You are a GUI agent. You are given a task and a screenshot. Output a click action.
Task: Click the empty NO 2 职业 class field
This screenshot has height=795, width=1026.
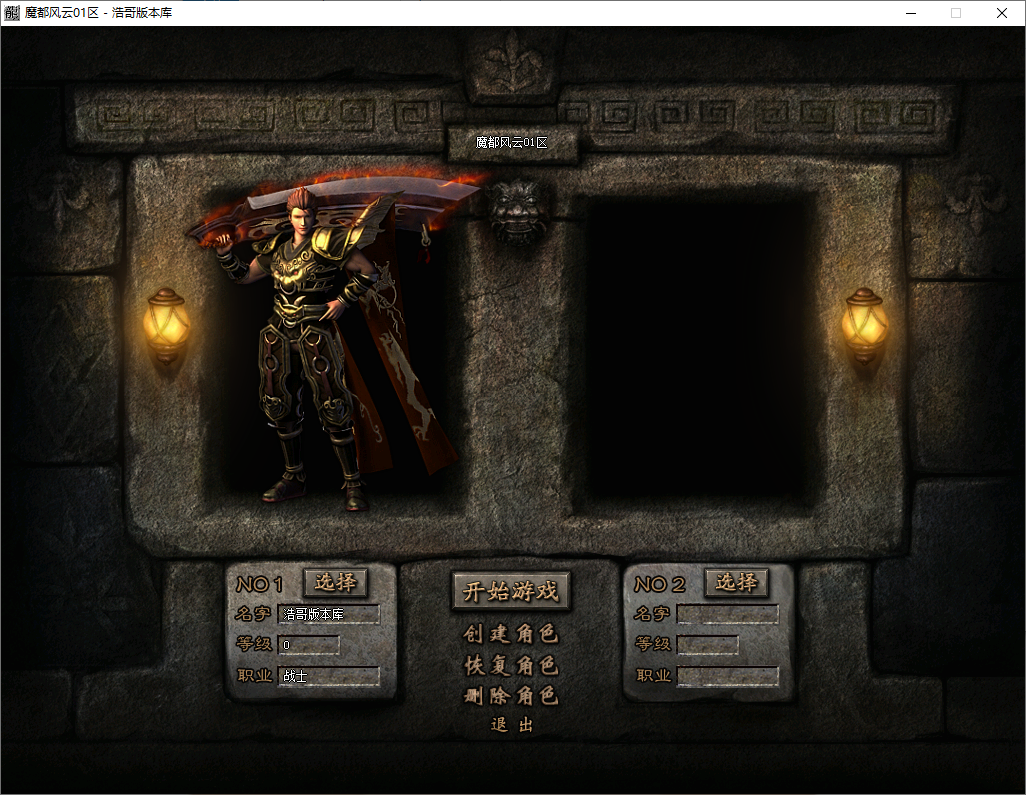(728, 676)
